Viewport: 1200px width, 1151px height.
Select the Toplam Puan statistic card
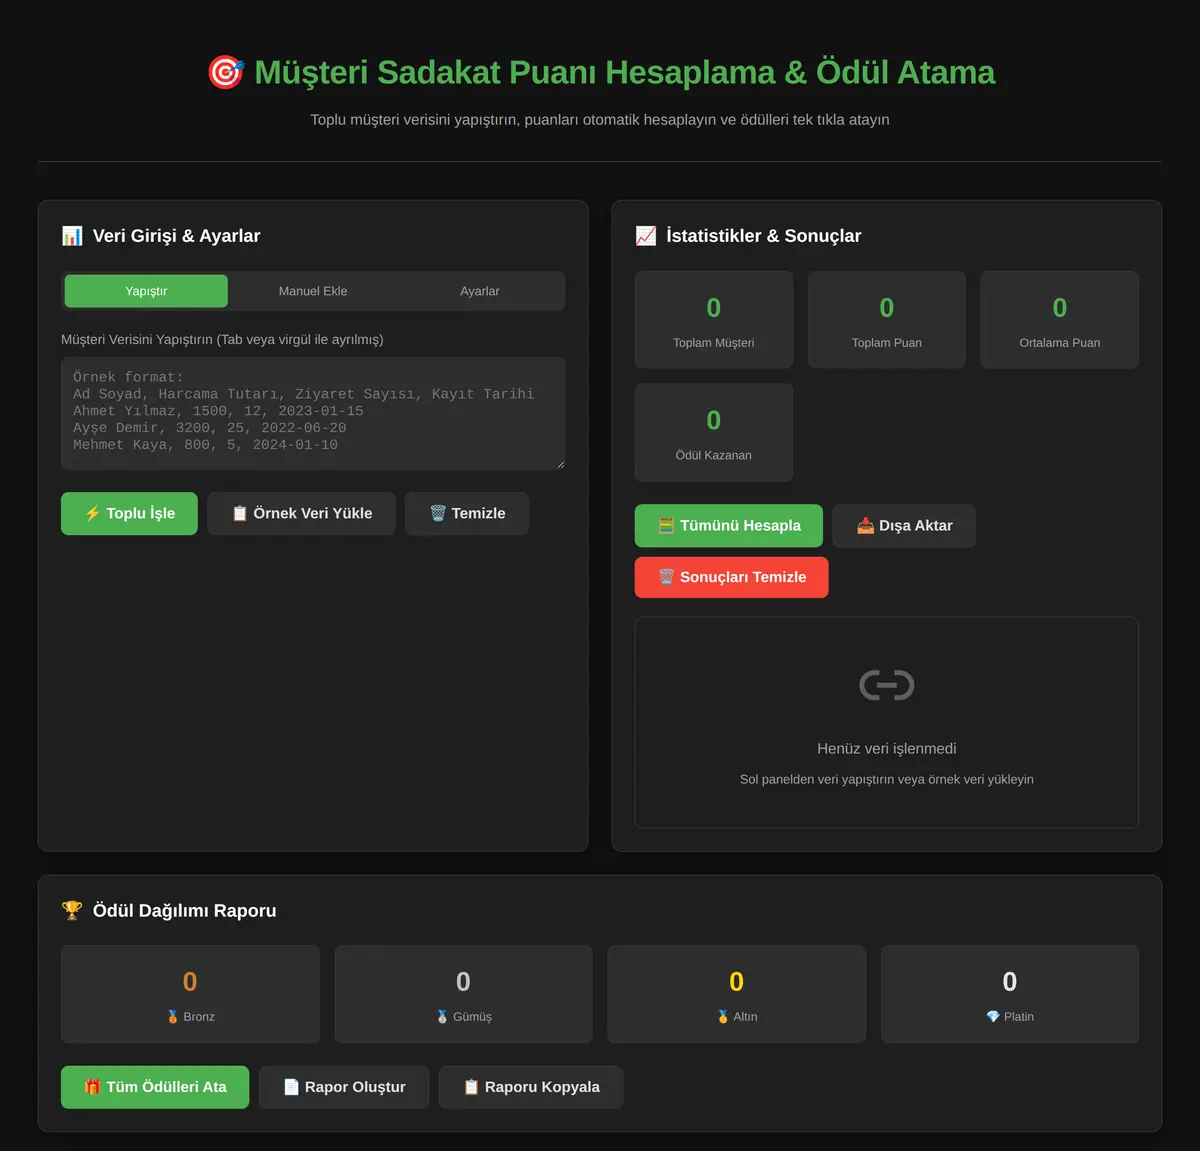[887, 320]
